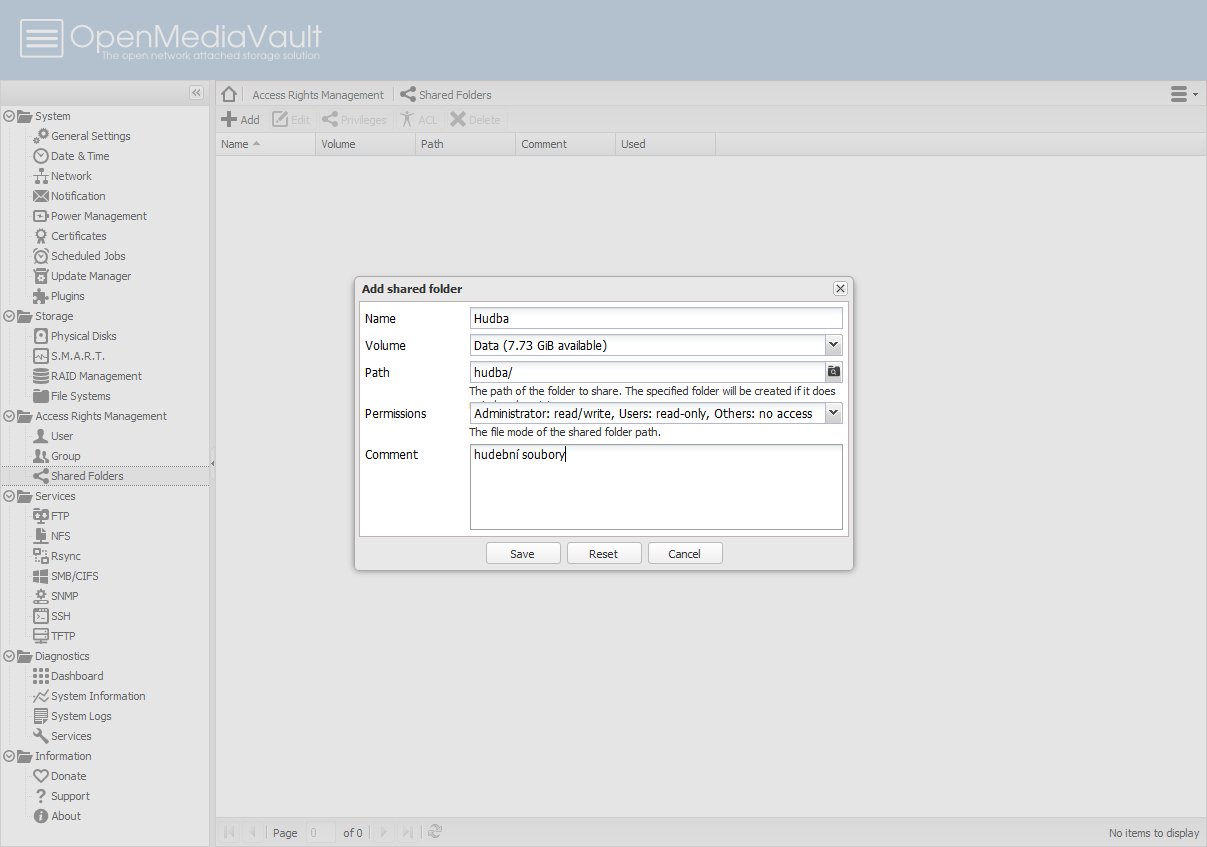This screenshot has width=1207, height=847.
Task: Collapse the Information tree section
Action: click(9, 756)
